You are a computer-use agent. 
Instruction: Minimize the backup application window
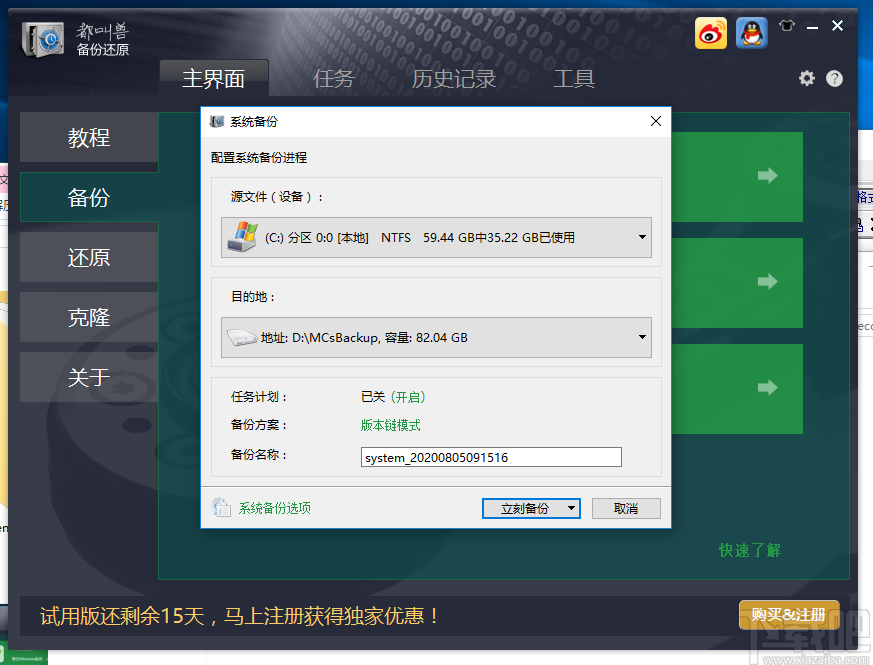[x=812, y=27]
